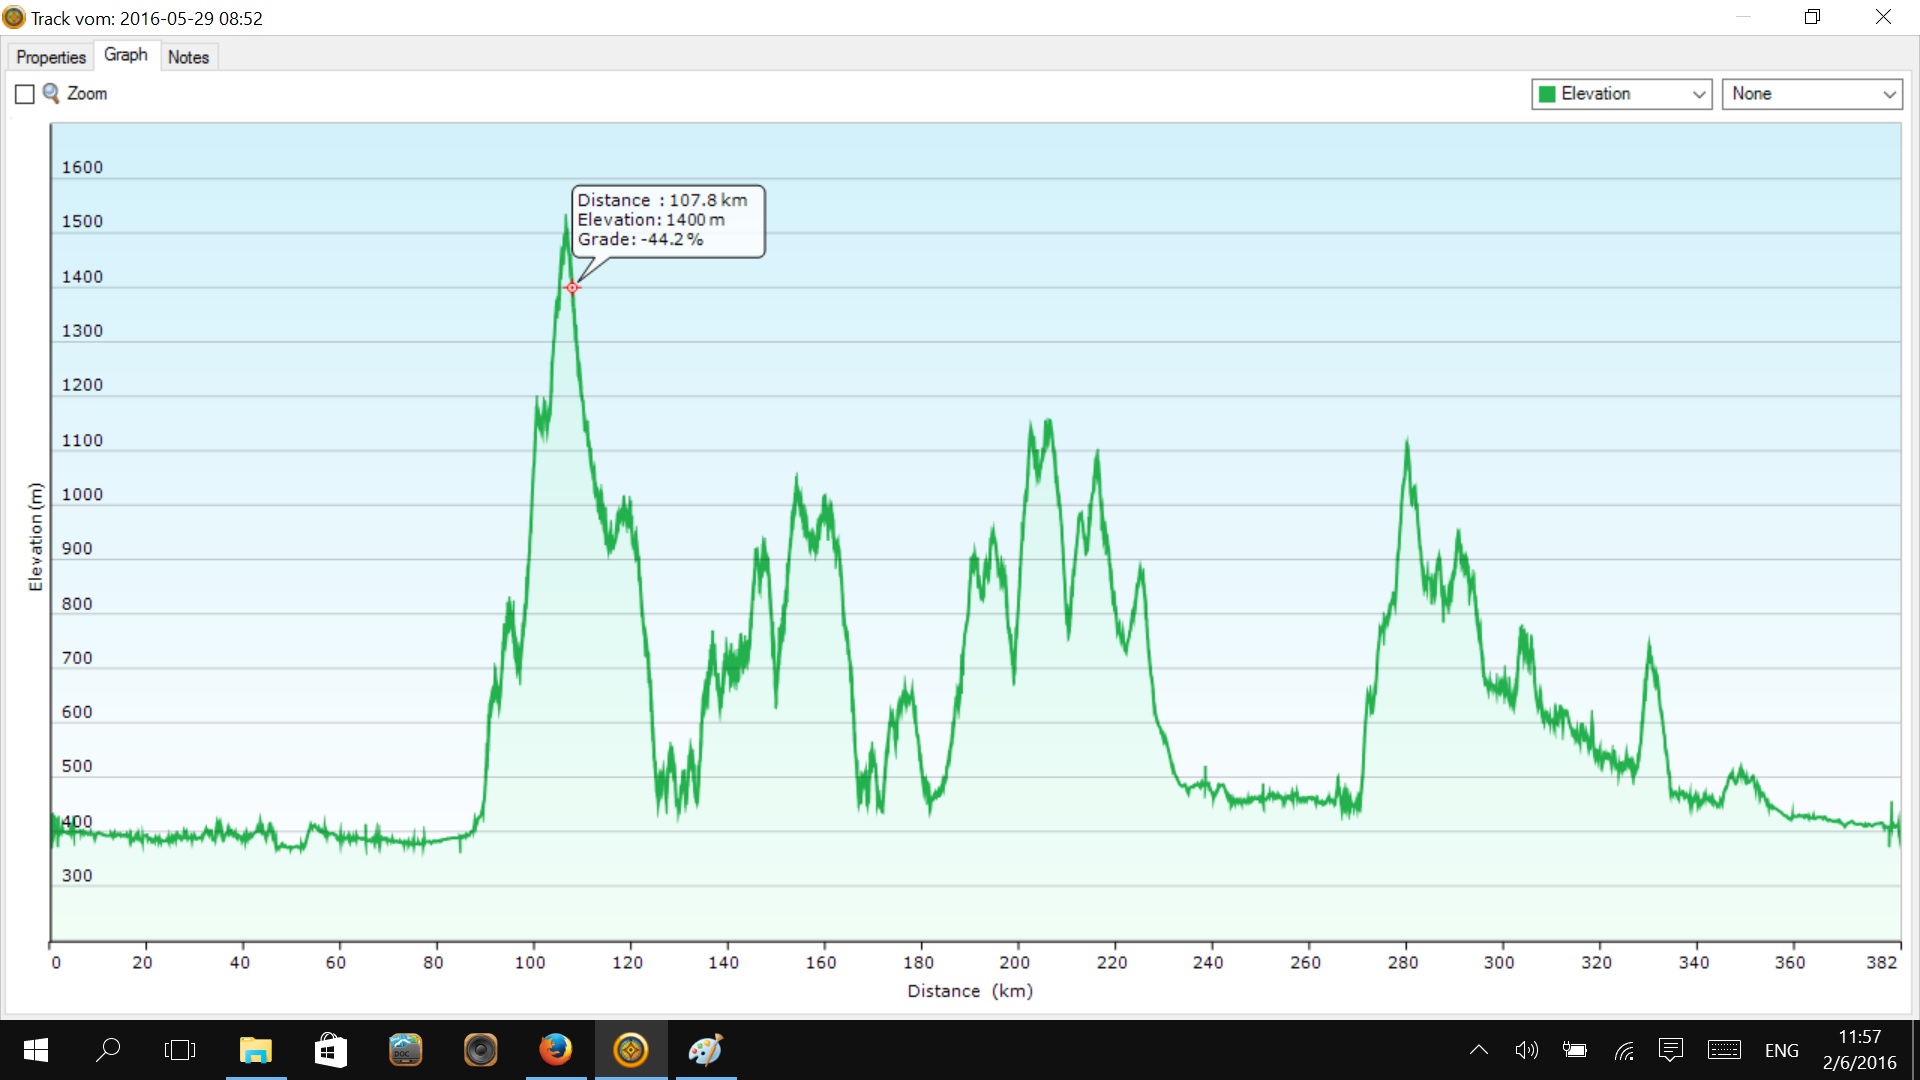Viewport: 1920px width, 1080px height.
Task: Click the taskbar search icon
Action: pos(108,1050)
